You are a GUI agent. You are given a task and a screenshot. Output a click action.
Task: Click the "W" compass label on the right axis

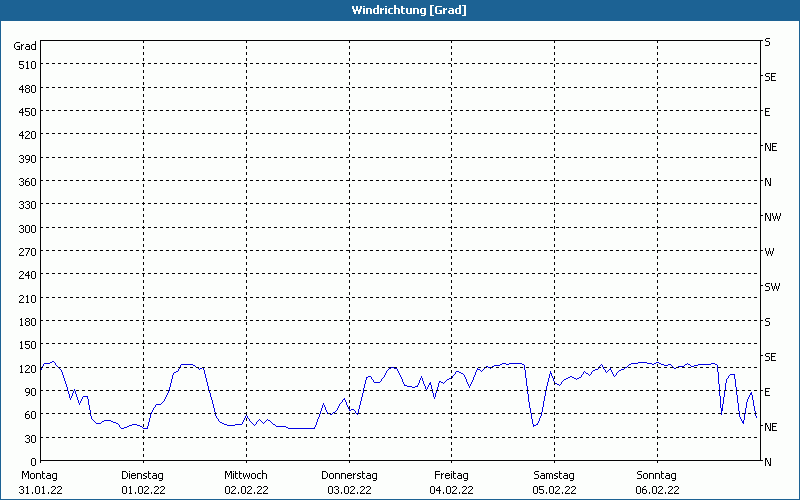(769, 252)
